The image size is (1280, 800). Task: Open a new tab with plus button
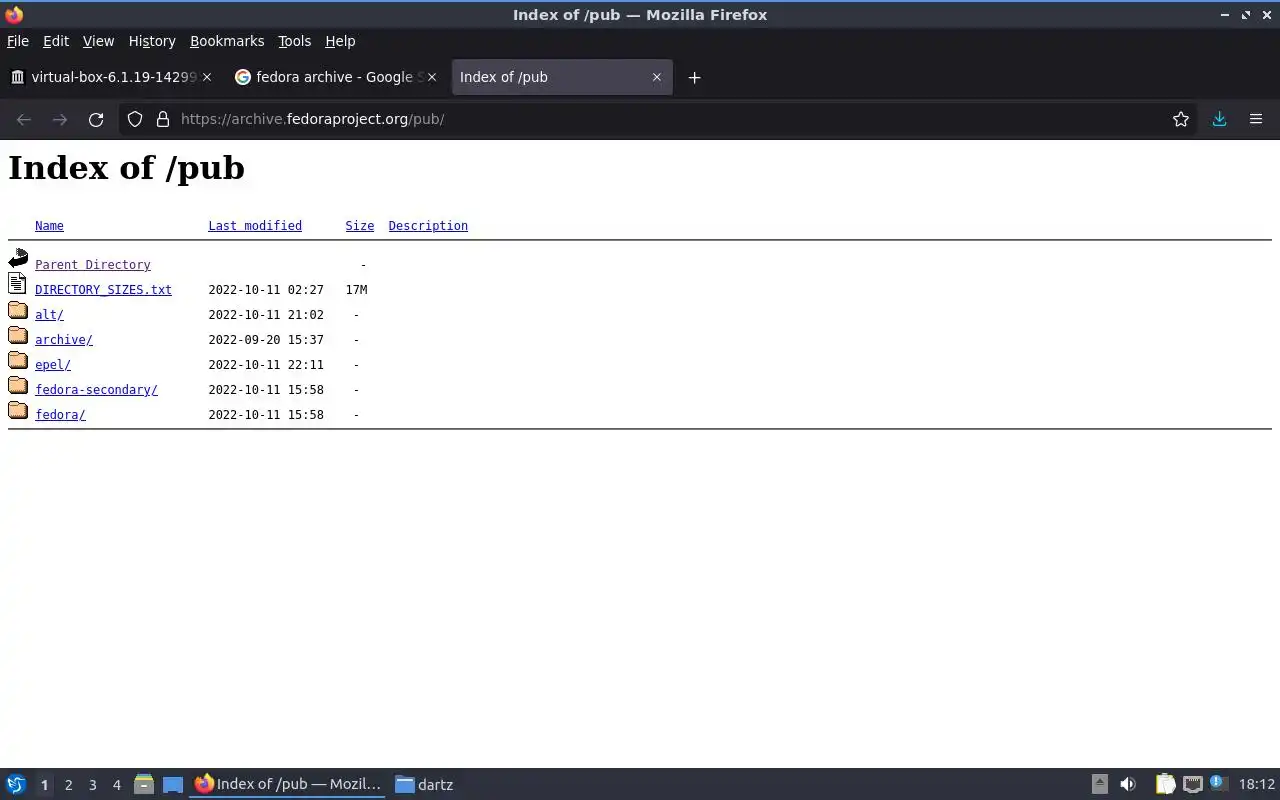click(x=694, y=77)
